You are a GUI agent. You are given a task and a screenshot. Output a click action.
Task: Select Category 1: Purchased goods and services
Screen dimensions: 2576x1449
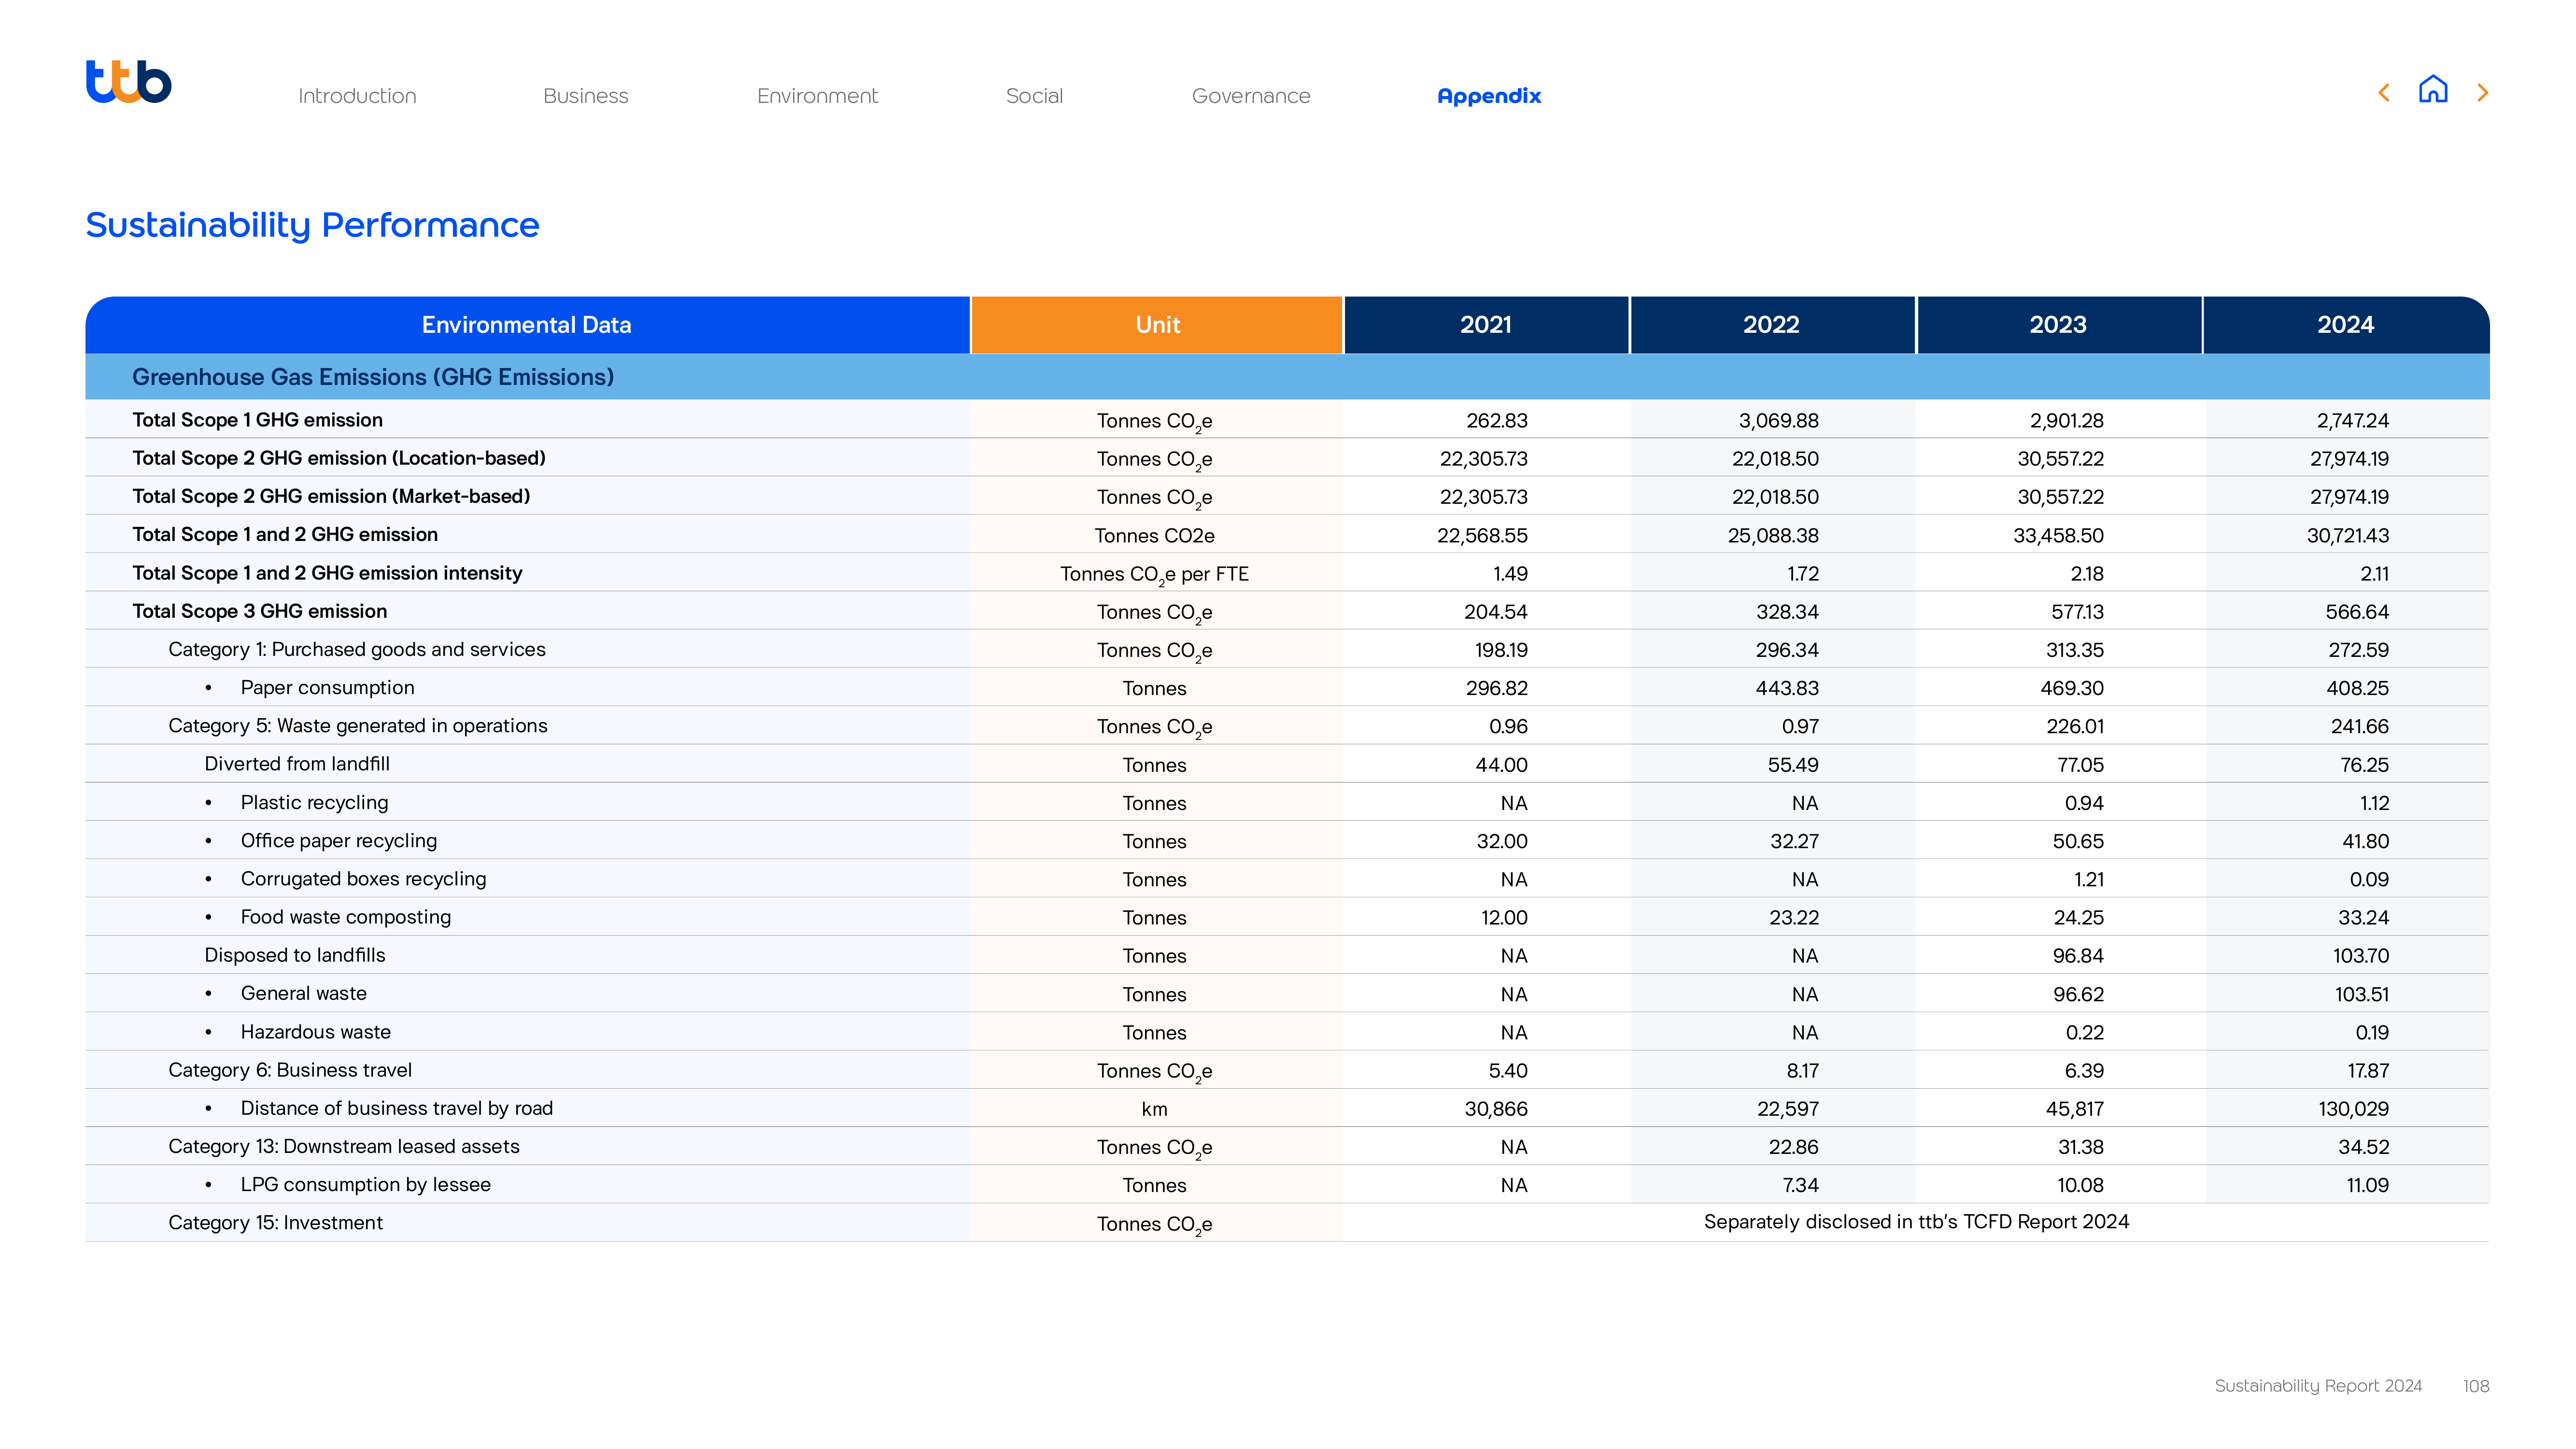point(357,649)
